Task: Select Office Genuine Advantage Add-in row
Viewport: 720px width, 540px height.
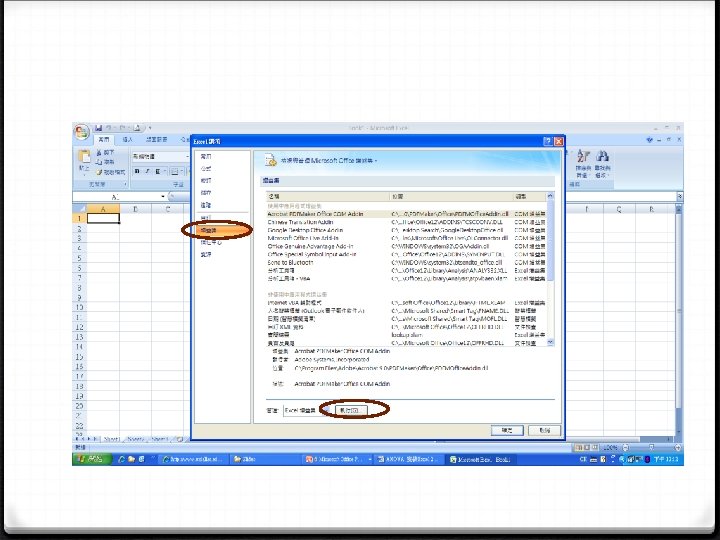Action: (406, 247)
